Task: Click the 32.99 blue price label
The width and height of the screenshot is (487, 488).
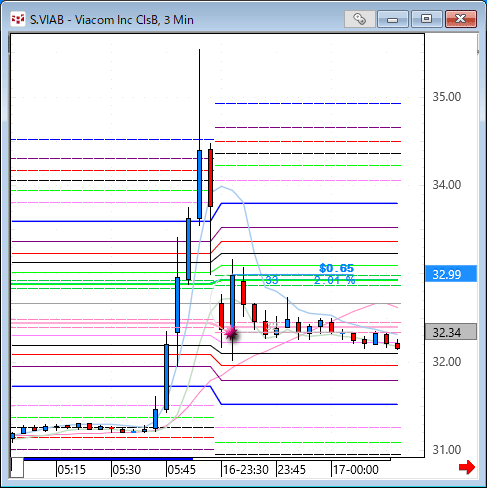Action: (451, 274)
